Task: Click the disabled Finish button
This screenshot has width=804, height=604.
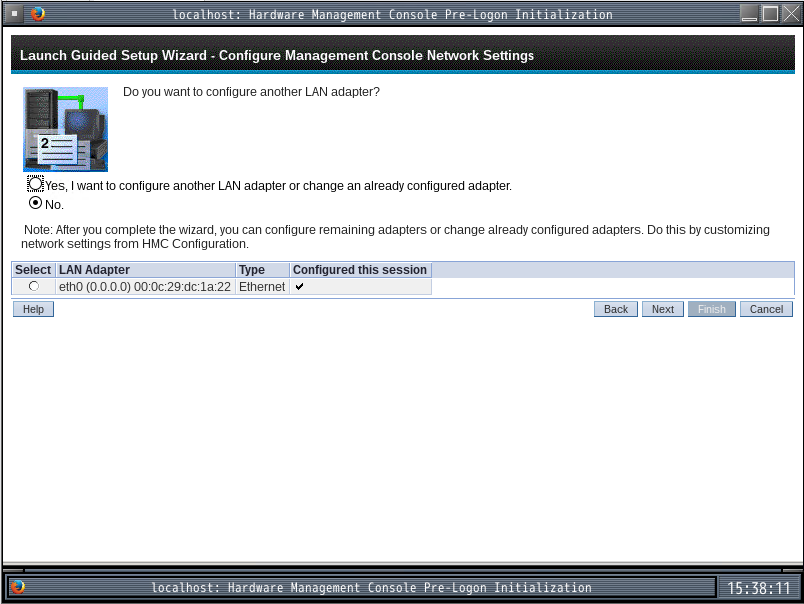Action: coord(712,309)
